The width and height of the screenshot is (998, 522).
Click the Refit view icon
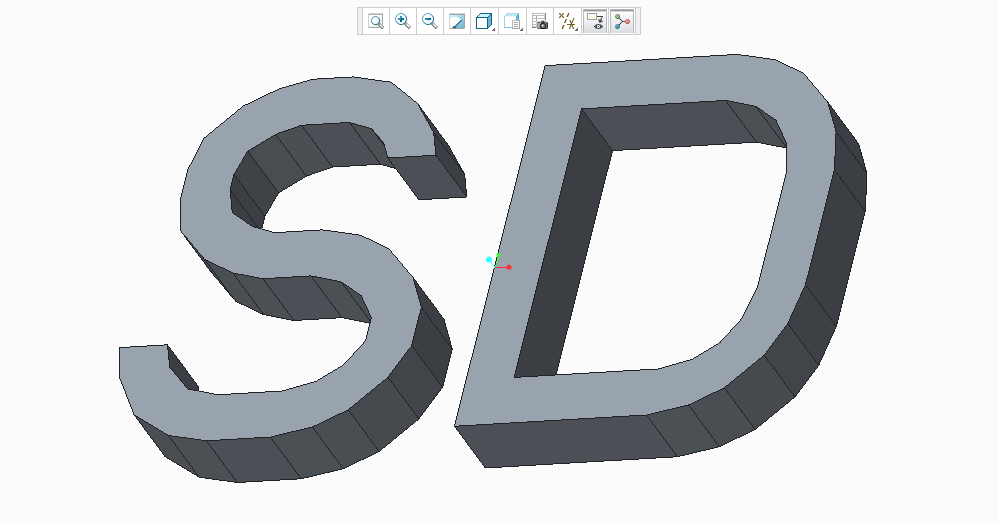pyautogui.click(x=376, y=21)
